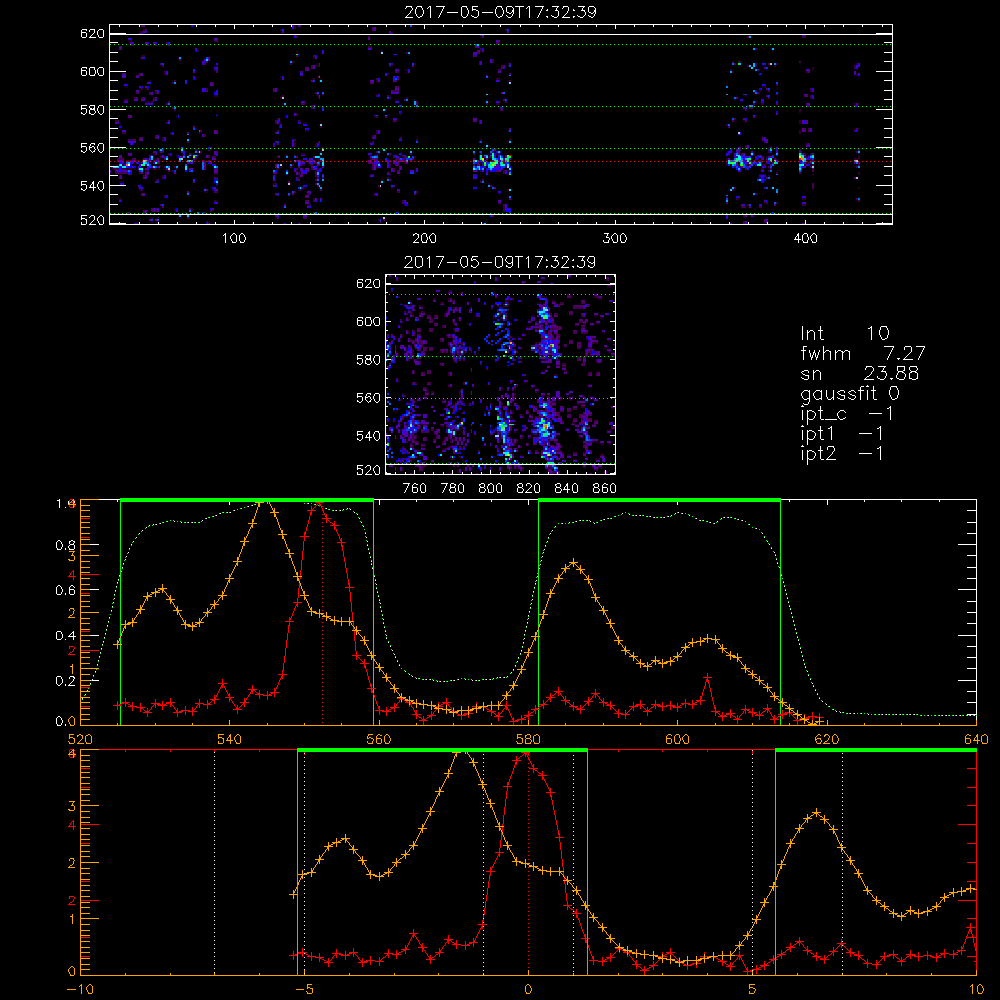Select the white "0.2" y-axis label
Image resolution: width=1000 pixels, height=1000 pixels.
[x=66, y=681]
